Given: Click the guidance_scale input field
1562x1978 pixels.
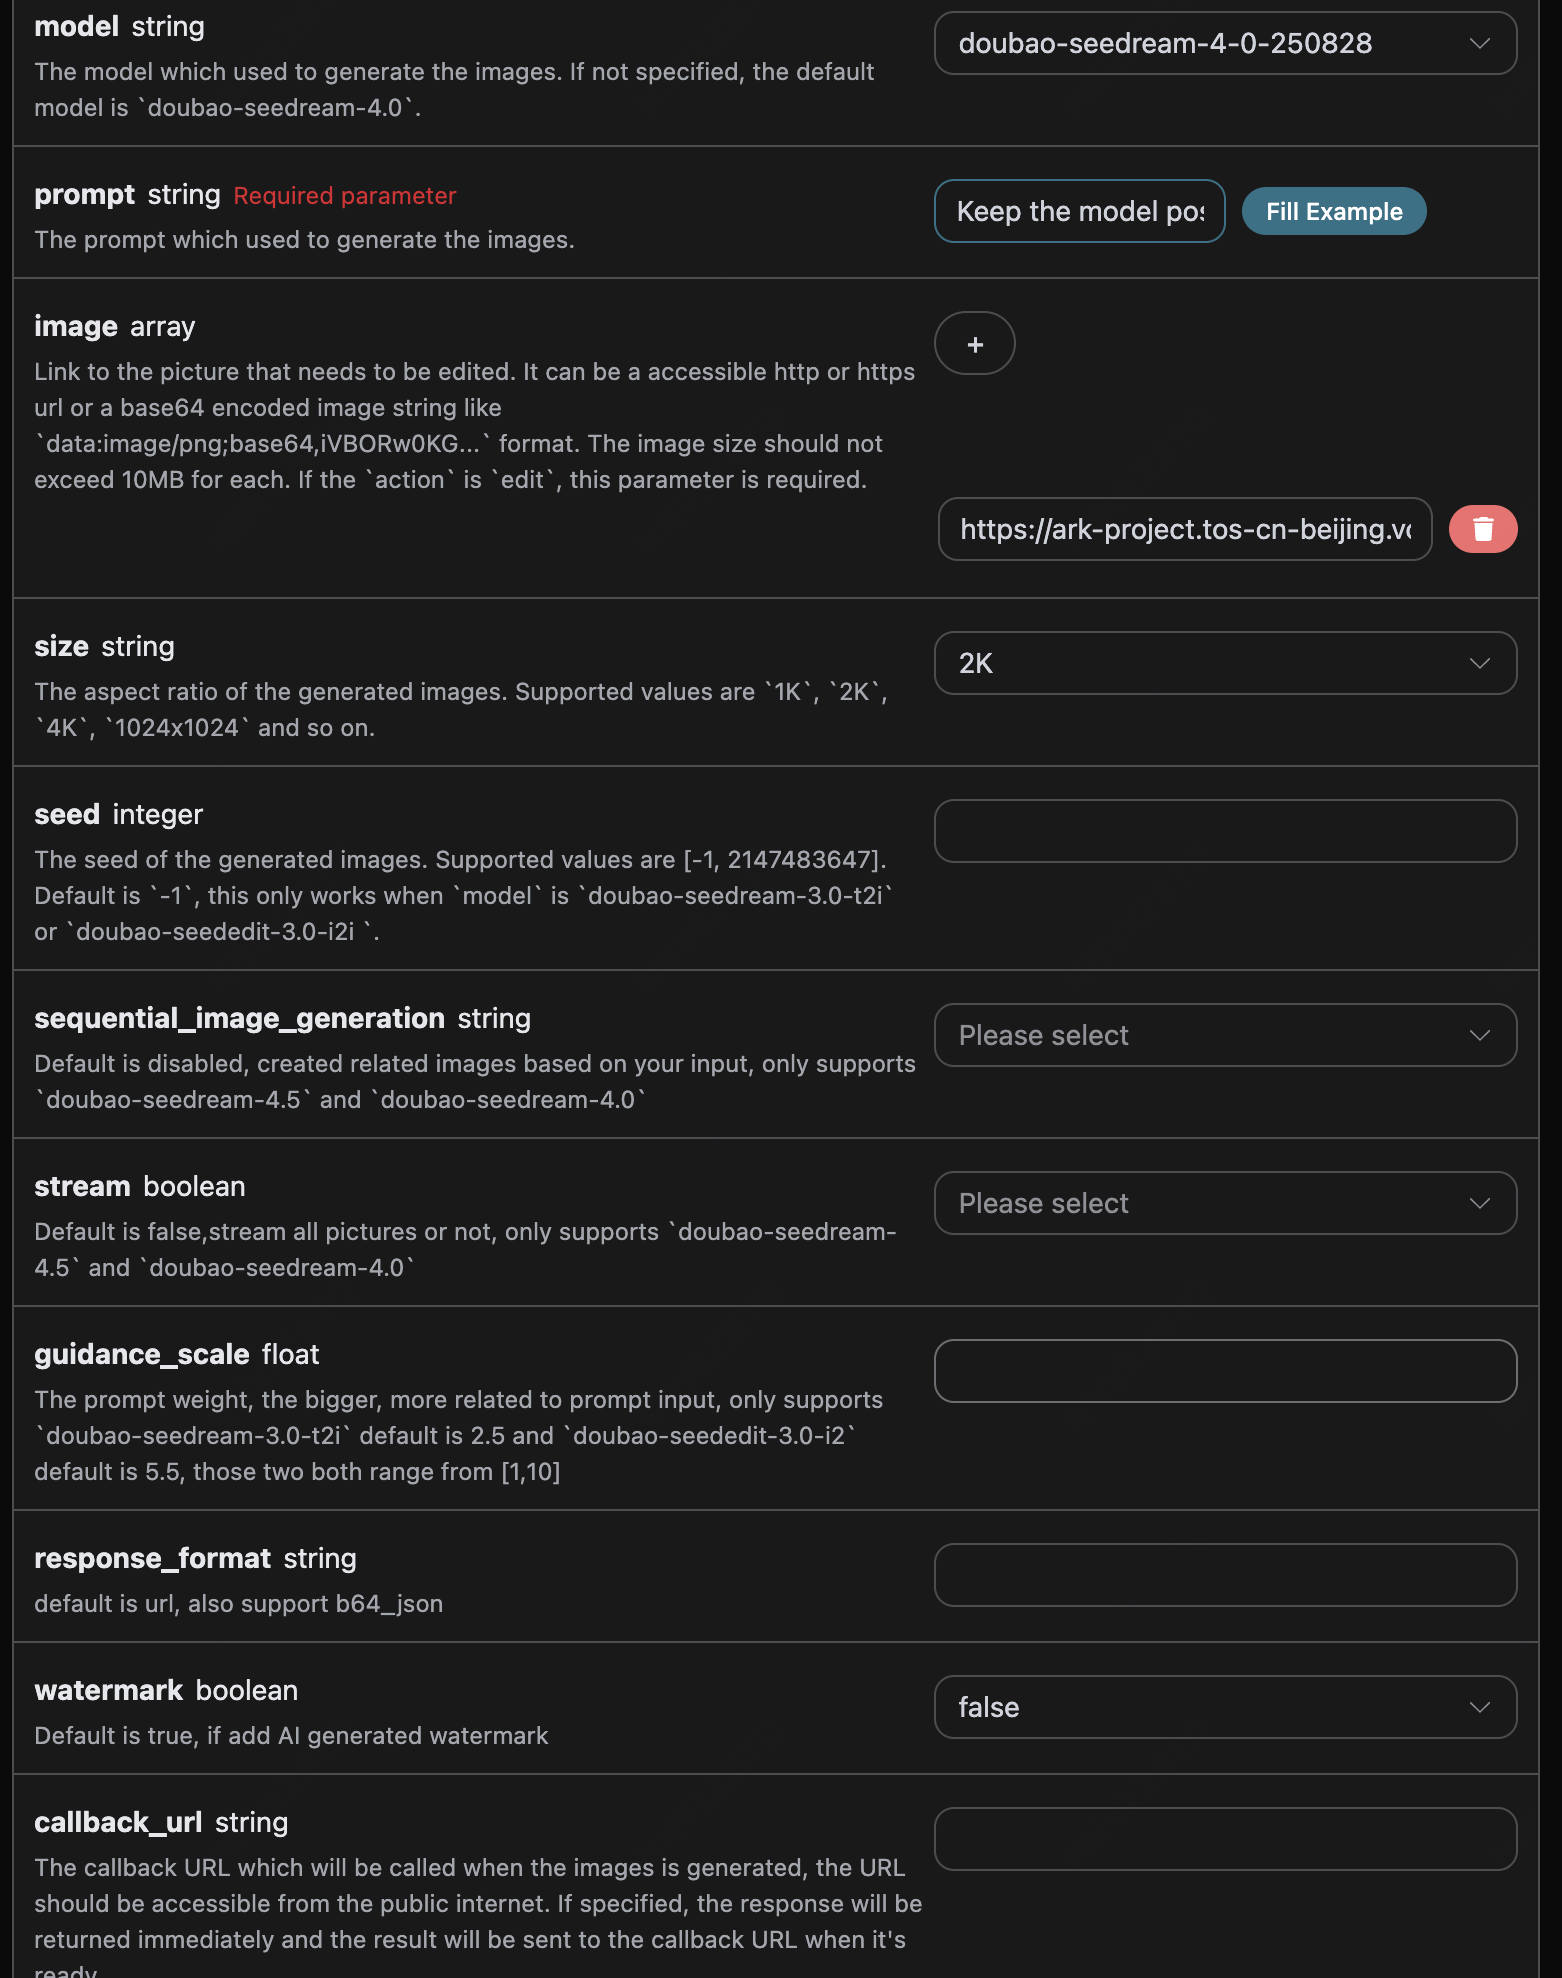Looking at the screenshot, I should [x=1225, y=1372].
